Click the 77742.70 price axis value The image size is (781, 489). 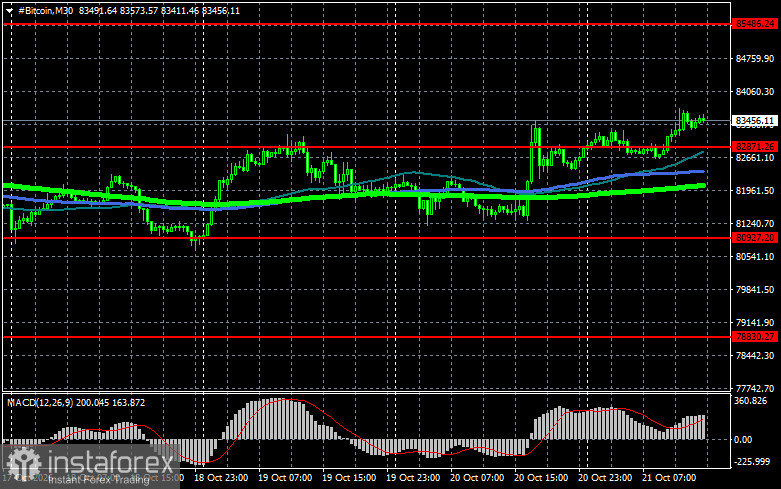click(x=755, y=388)
